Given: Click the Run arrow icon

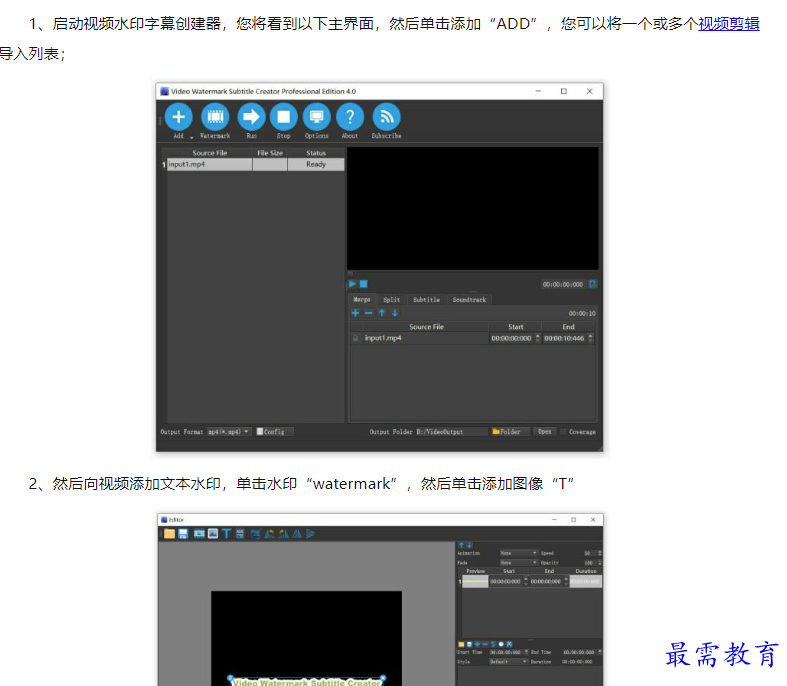Looking at the screenshot, I should tap(251, 117).
